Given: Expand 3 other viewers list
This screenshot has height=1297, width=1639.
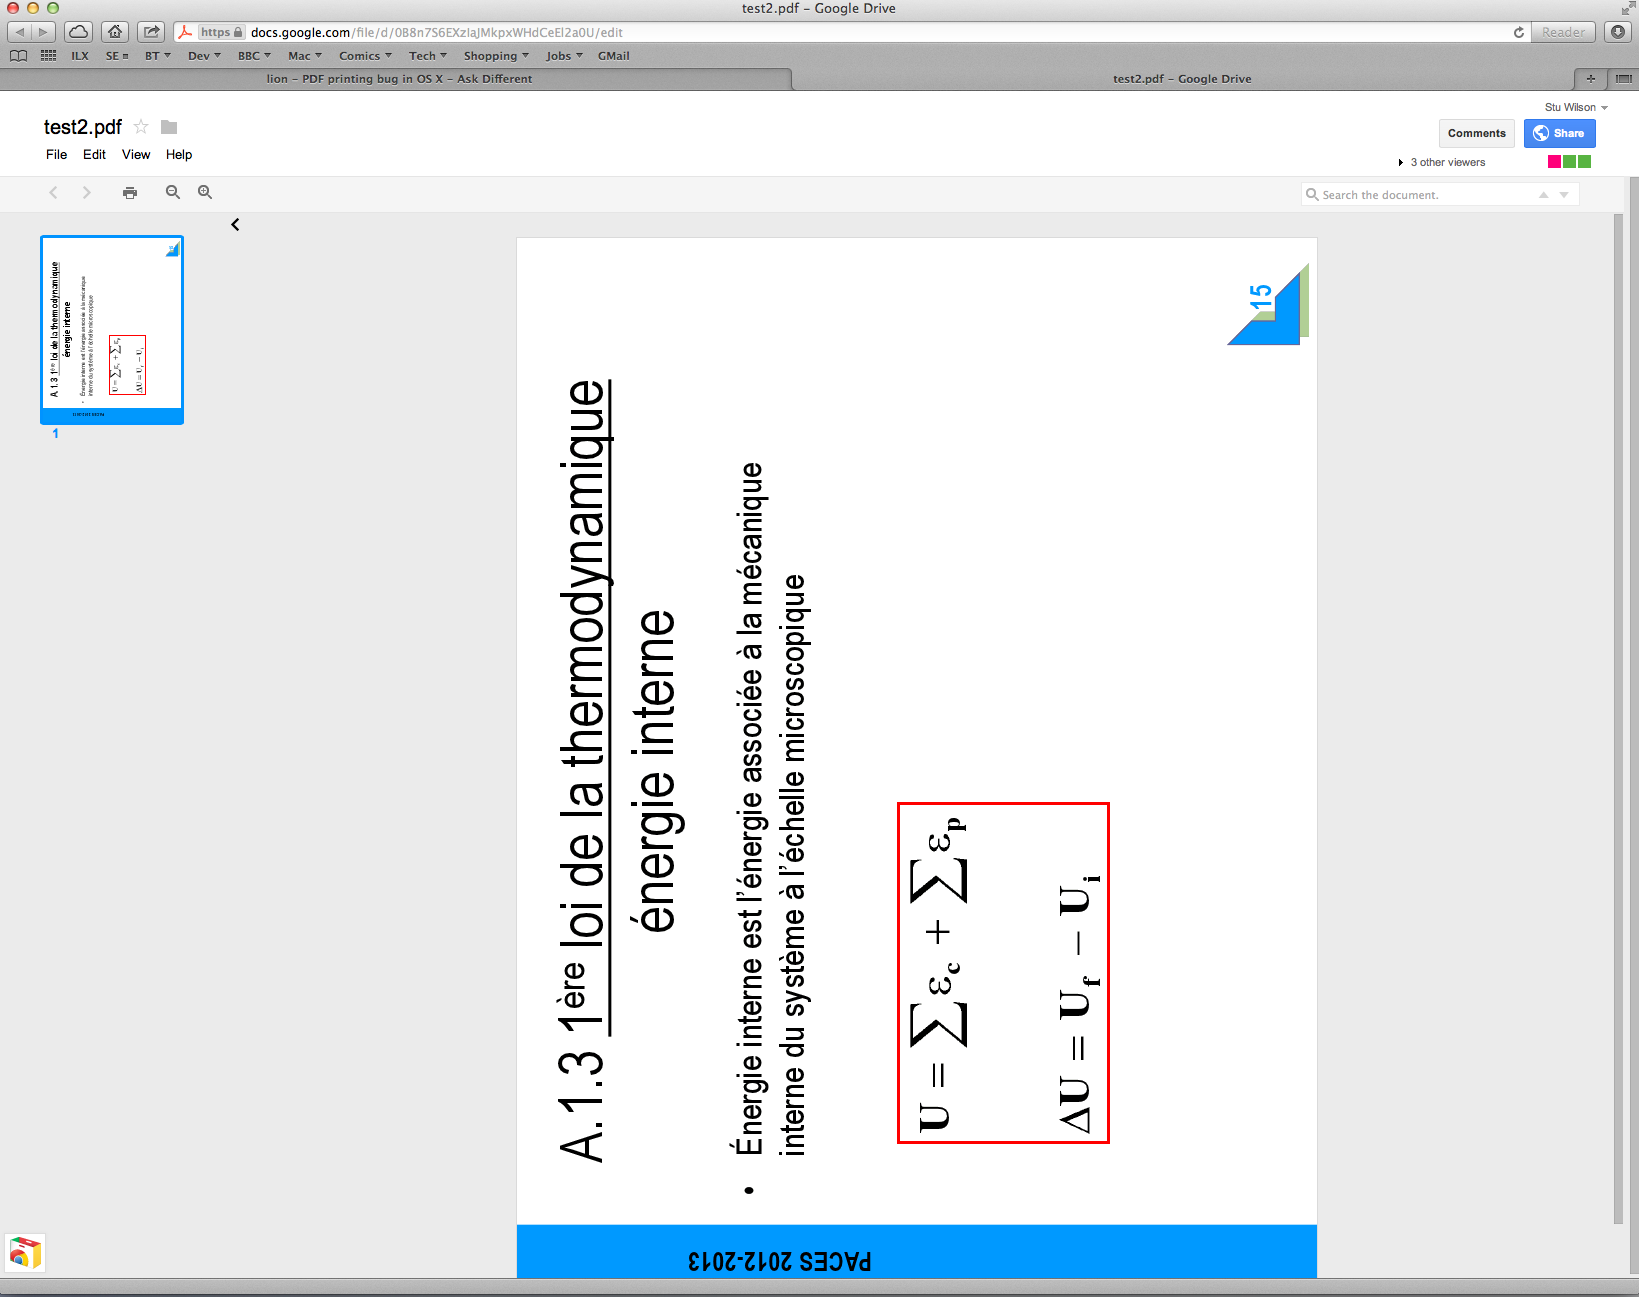Looking at the screenshot, I should (x=1441, y=162).
